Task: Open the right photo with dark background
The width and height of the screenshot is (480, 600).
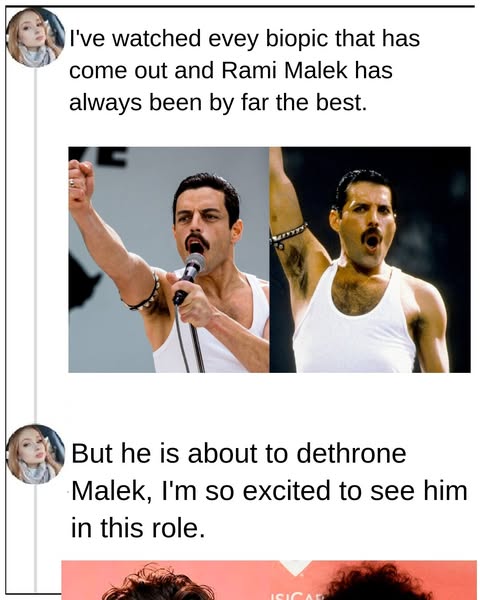Action: click(370, 259)
